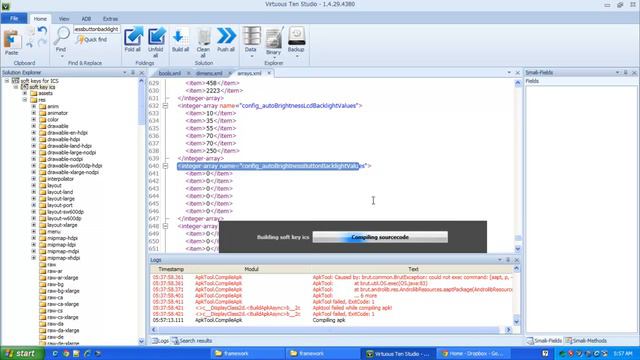The width and height of the screenshot is (640, 360).
Task: Select the interpolator folder
Action: (57, 179)
